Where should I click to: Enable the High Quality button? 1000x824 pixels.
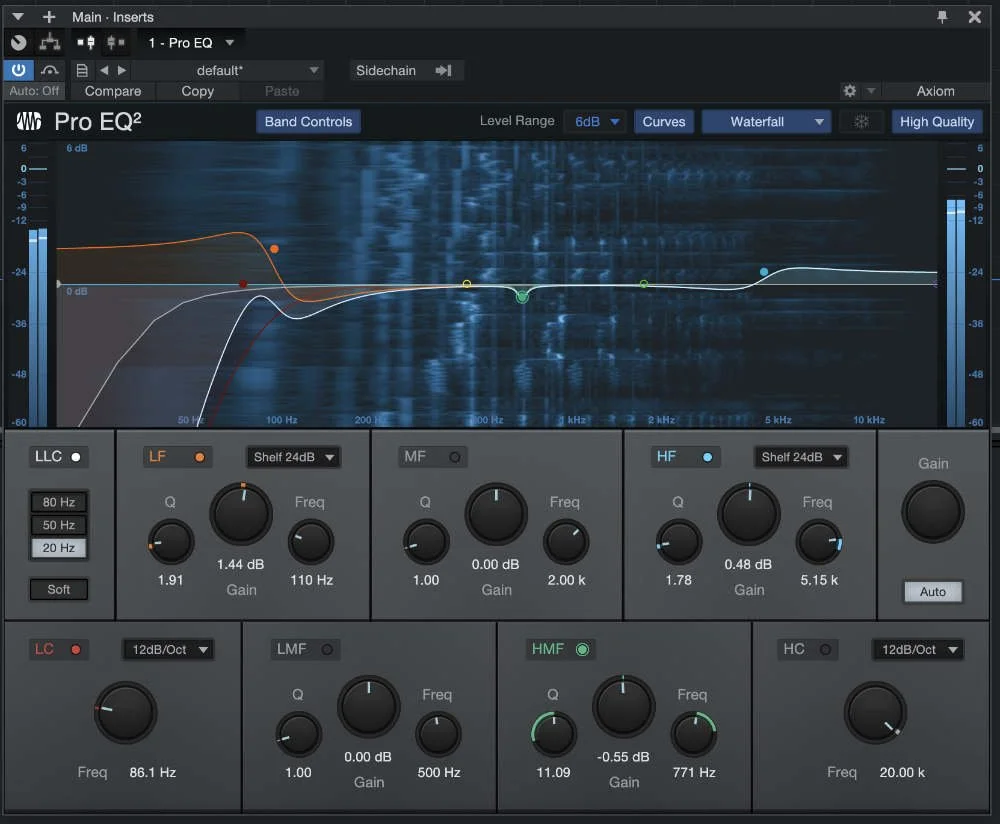[936, 121]
